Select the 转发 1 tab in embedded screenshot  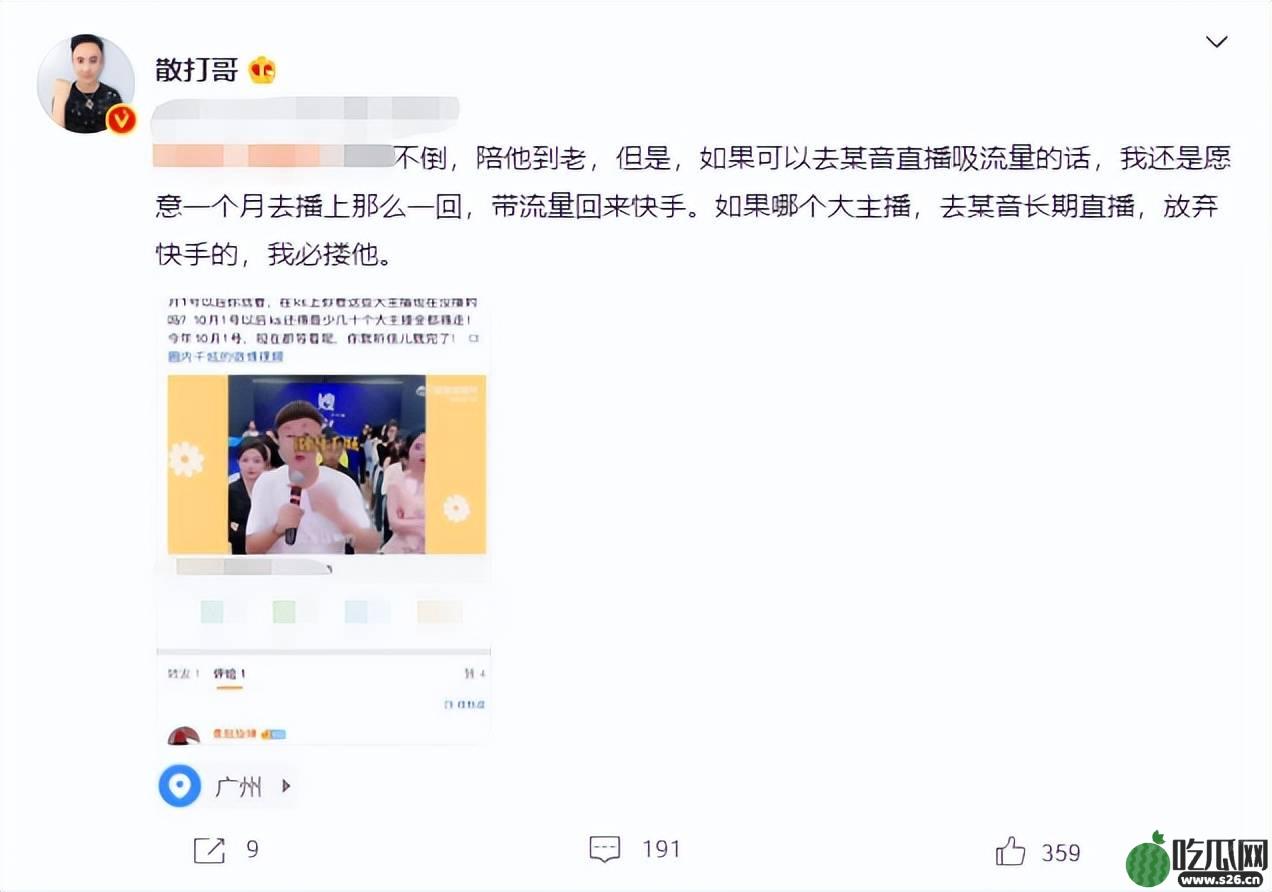pos(183,674)
